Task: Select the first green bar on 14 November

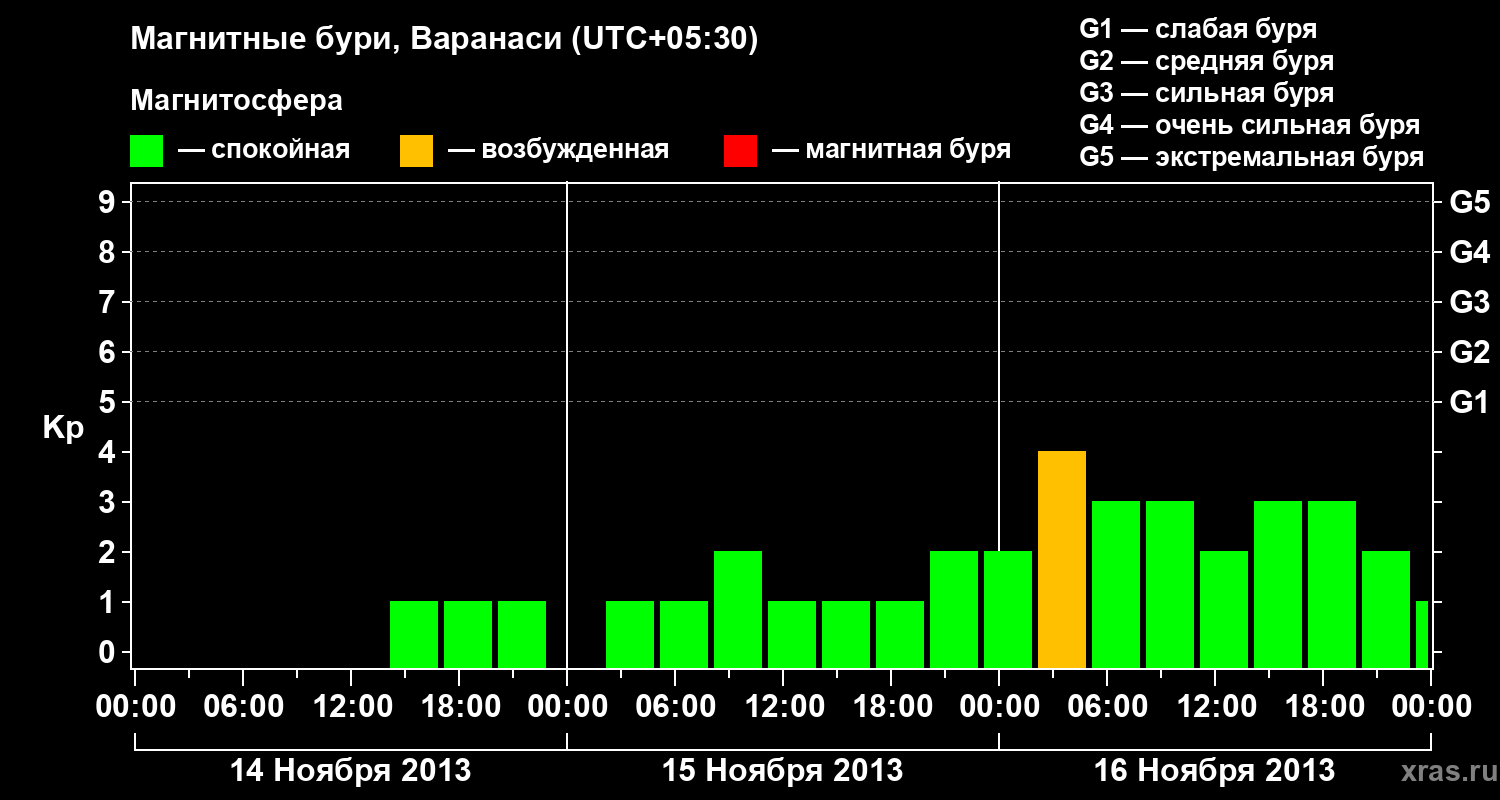Action: (414, 635)
